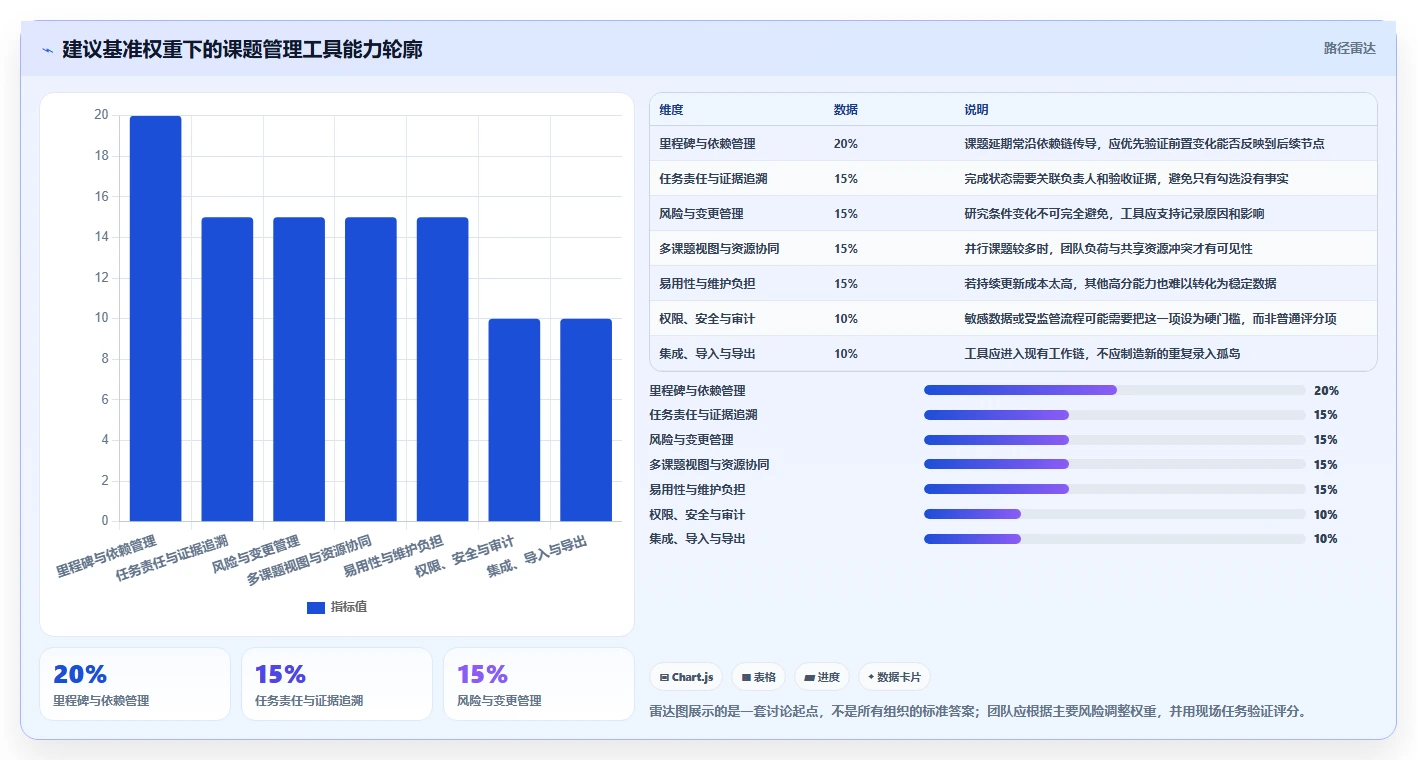Screen dimensions: 1417x760
Task: Click the description starting 并行课题较多时
Action: point(1108,248)
